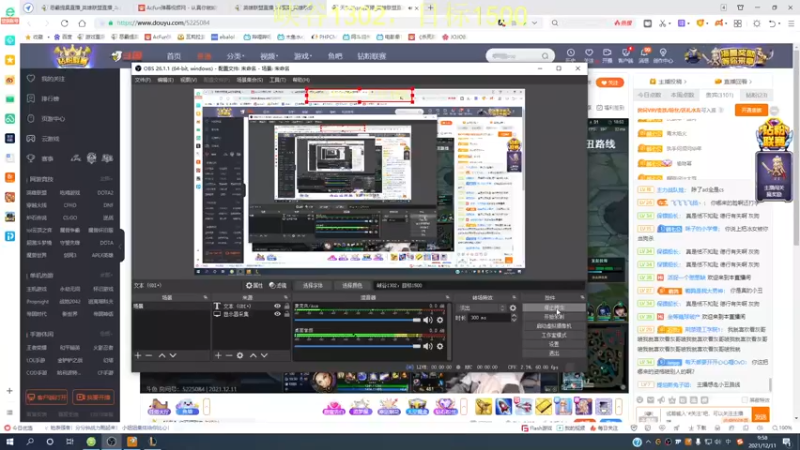Pop out the Audio Mixer dock panel
The image size is (800, 450).
447,297
